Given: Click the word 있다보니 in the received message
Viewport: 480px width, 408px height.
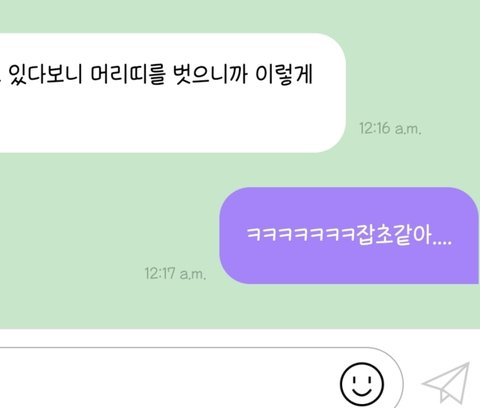Looking at the screenshot, I should pyautogui.click(x=45, y=74).
